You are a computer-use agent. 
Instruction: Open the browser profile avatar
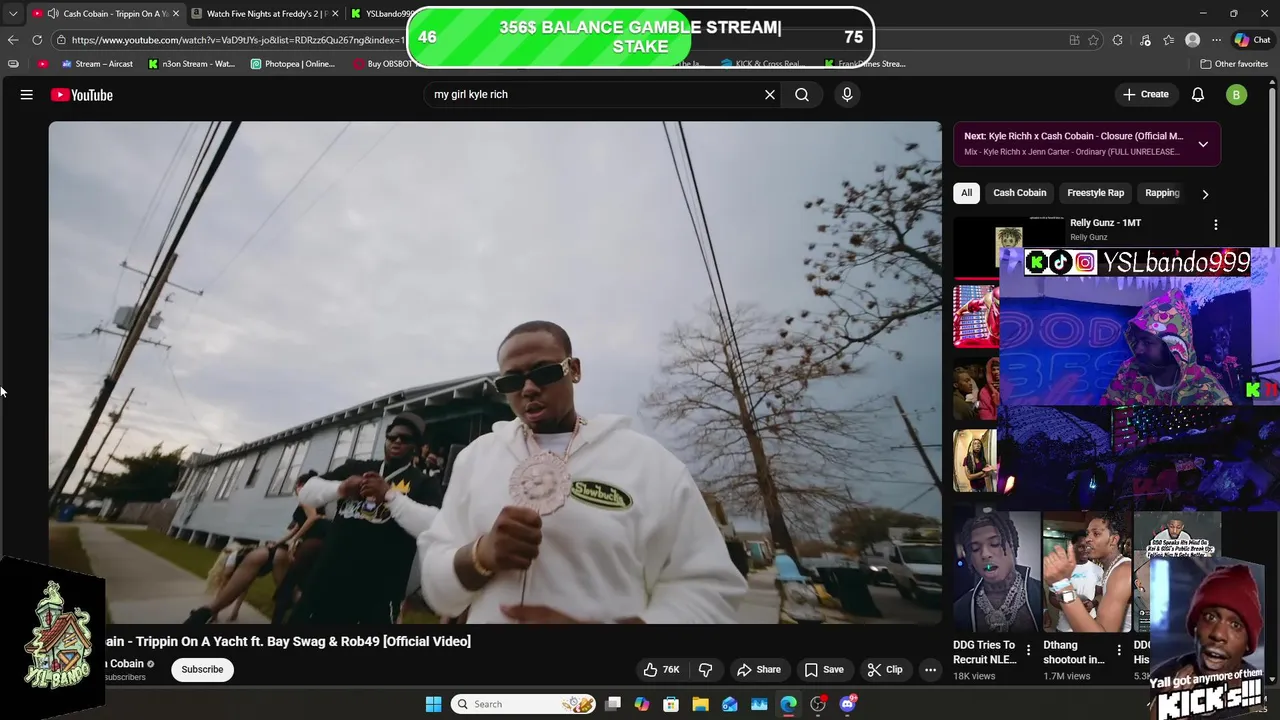coord(1192,40)
